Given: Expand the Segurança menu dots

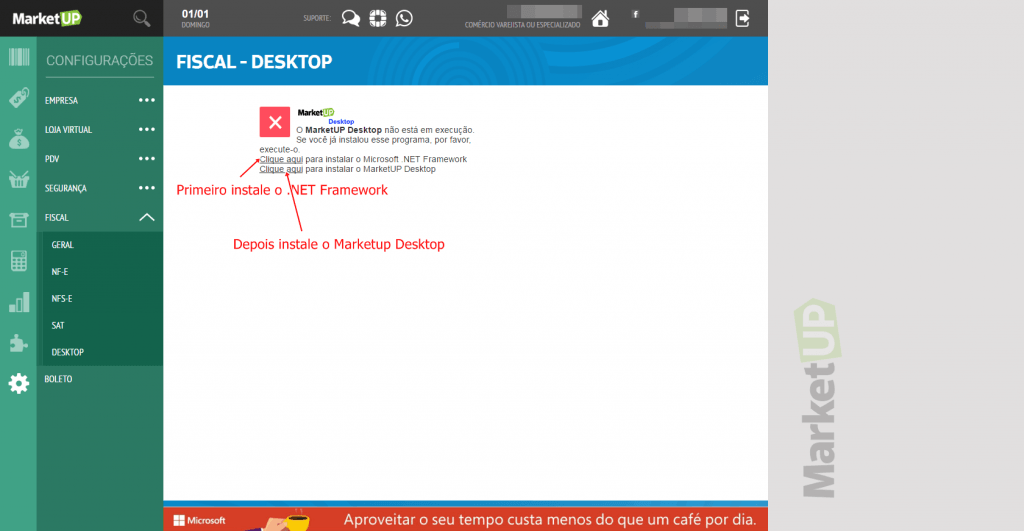Looking at the screenshot, I should click(x=147, y=188).
